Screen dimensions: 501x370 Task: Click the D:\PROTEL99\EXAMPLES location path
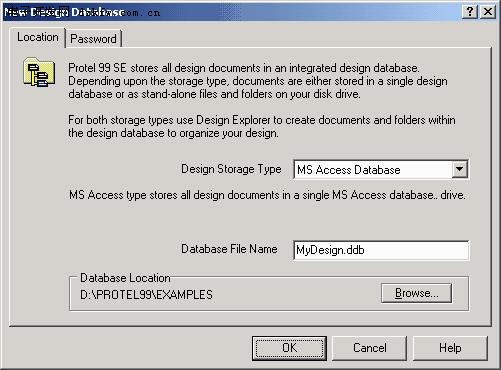146,295
